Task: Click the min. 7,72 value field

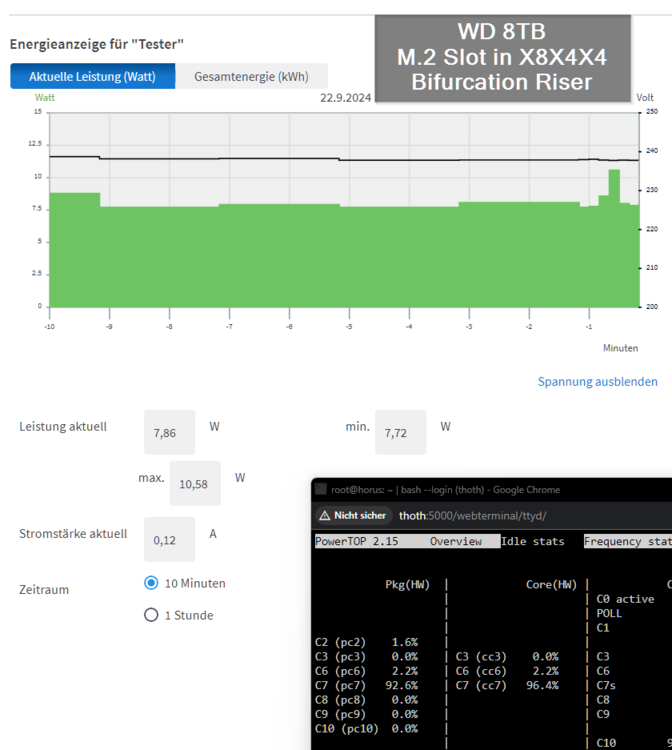Action: click(x=400, y=432)
